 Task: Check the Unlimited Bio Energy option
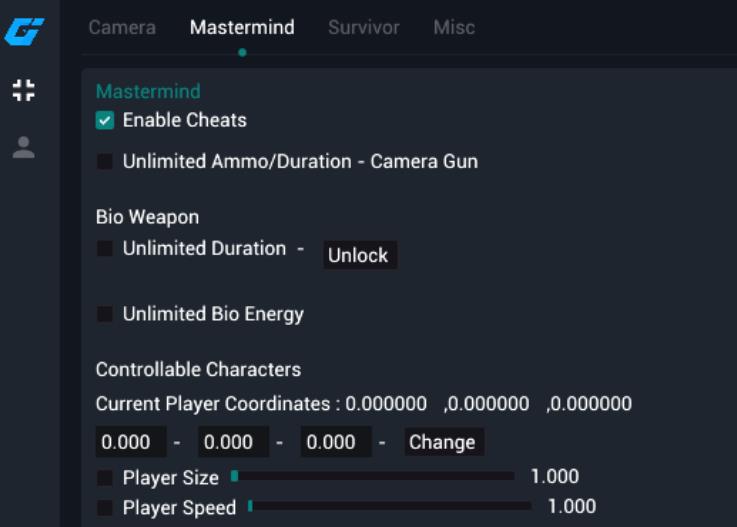point(105,315)
